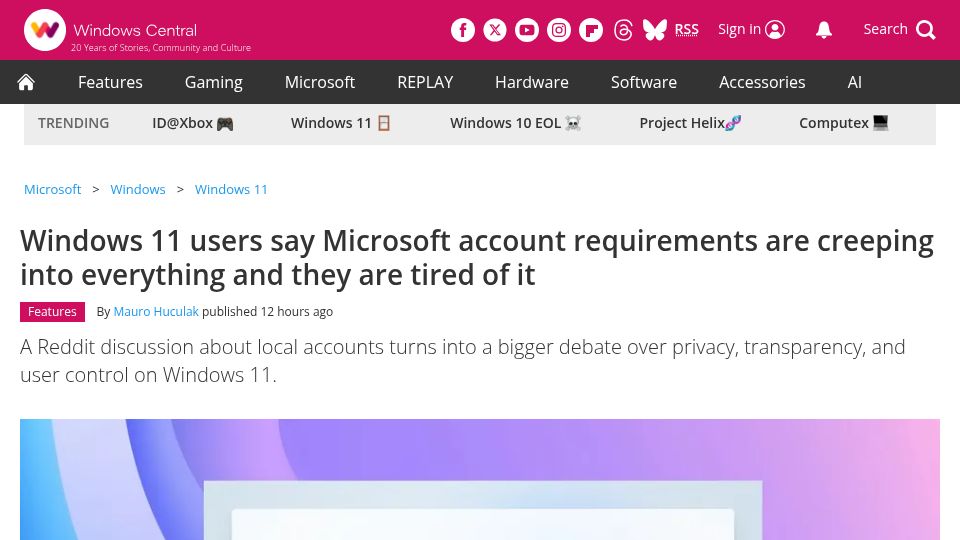Screen dimensions: 960x540
Task: Go to the Home icon
Action: coord(26,82)
